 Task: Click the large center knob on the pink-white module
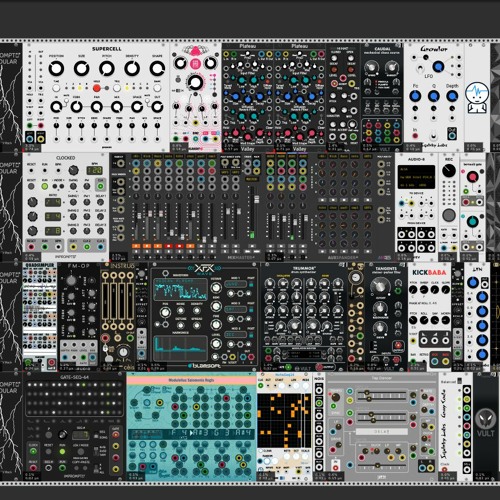pyautogui.click(x=195, y=82)
